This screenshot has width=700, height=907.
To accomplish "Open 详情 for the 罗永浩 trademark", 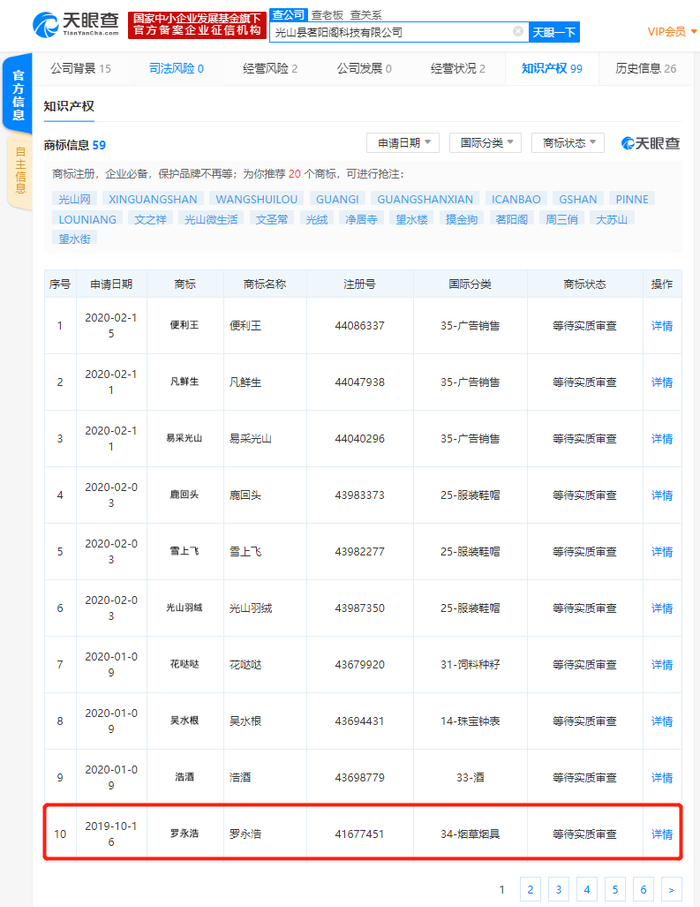I will click(x=662, y=834).
